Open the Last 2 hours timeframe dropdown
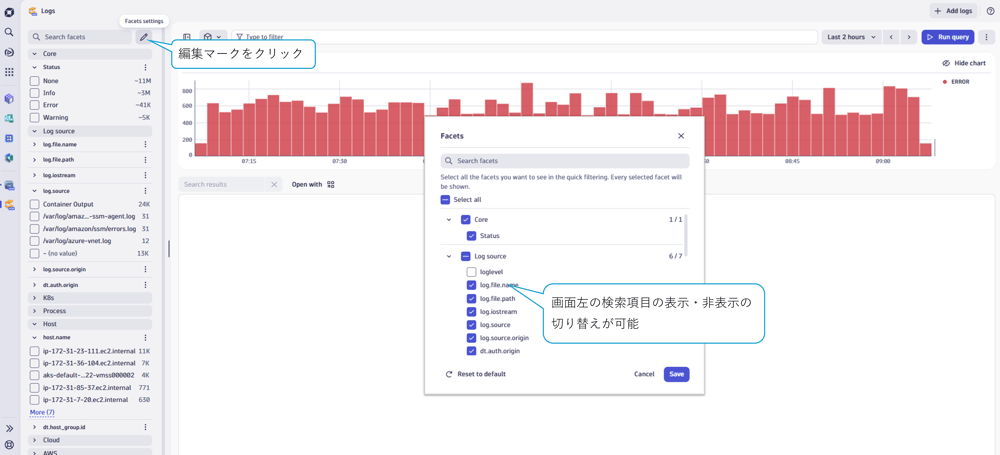Viewport: 1000px width, 455px height. 851,37
